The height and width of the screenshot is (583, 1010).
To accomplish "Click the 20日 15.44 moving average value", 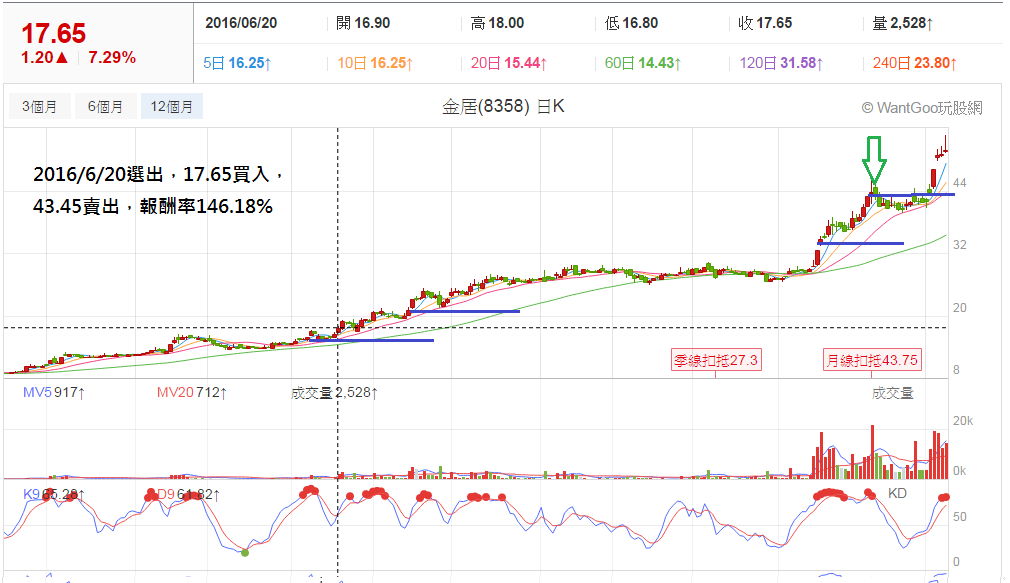I will (508, 63).
